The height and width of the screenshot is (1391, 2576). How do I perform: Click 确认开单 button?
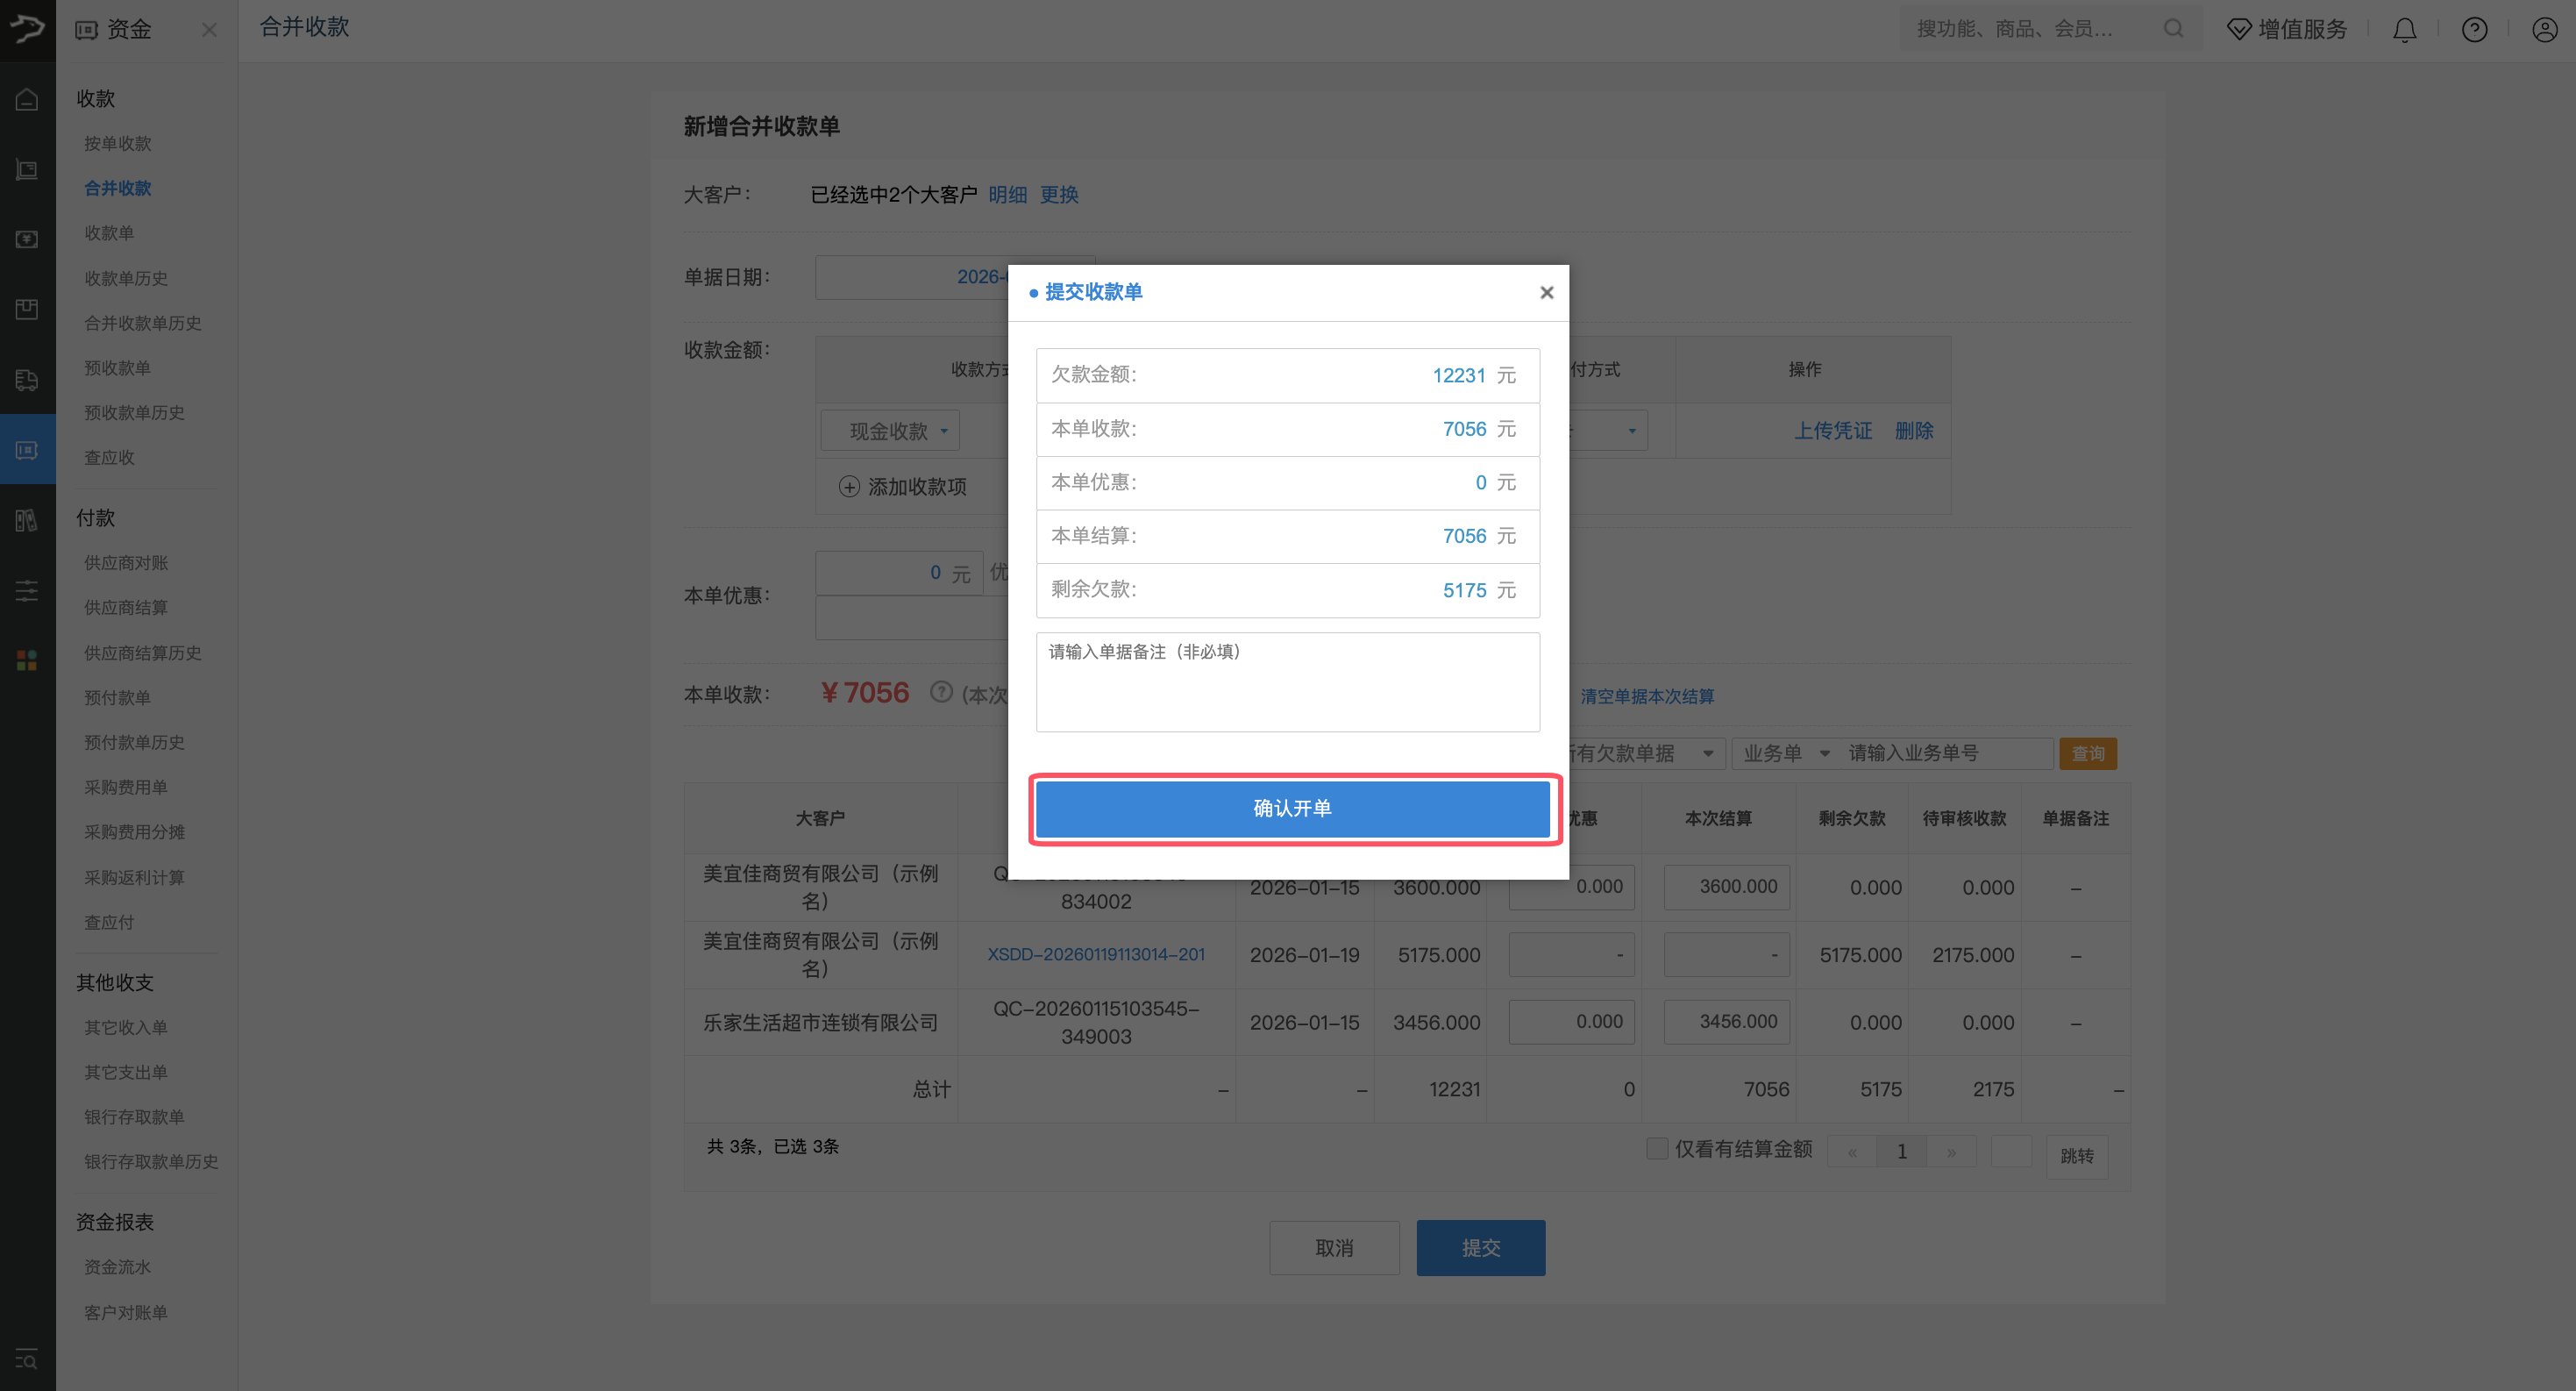tap(1292, 808)
